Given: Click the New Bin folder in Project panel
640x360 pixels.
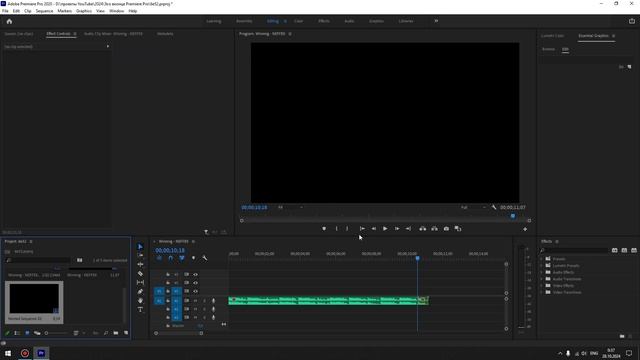Looking at the screenshot, I should 116,333.
